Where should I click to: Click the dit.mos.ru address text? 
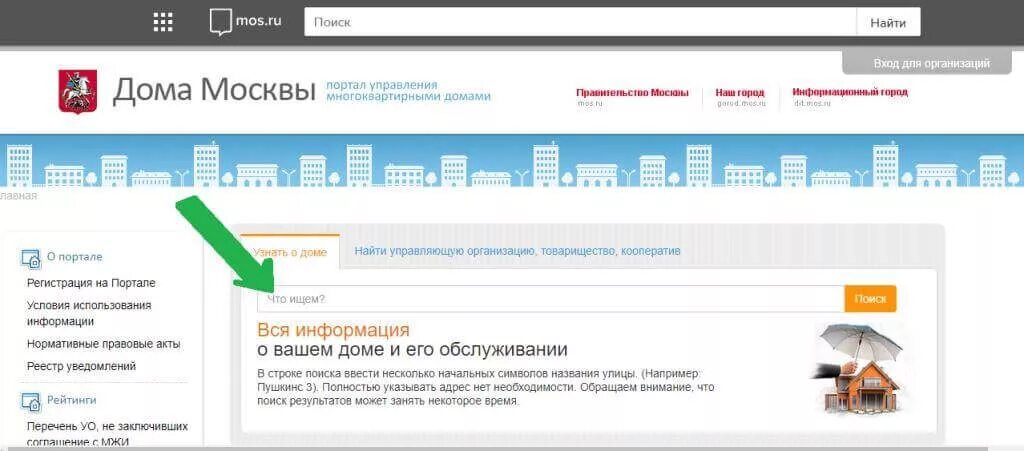(x=812, y=103)
